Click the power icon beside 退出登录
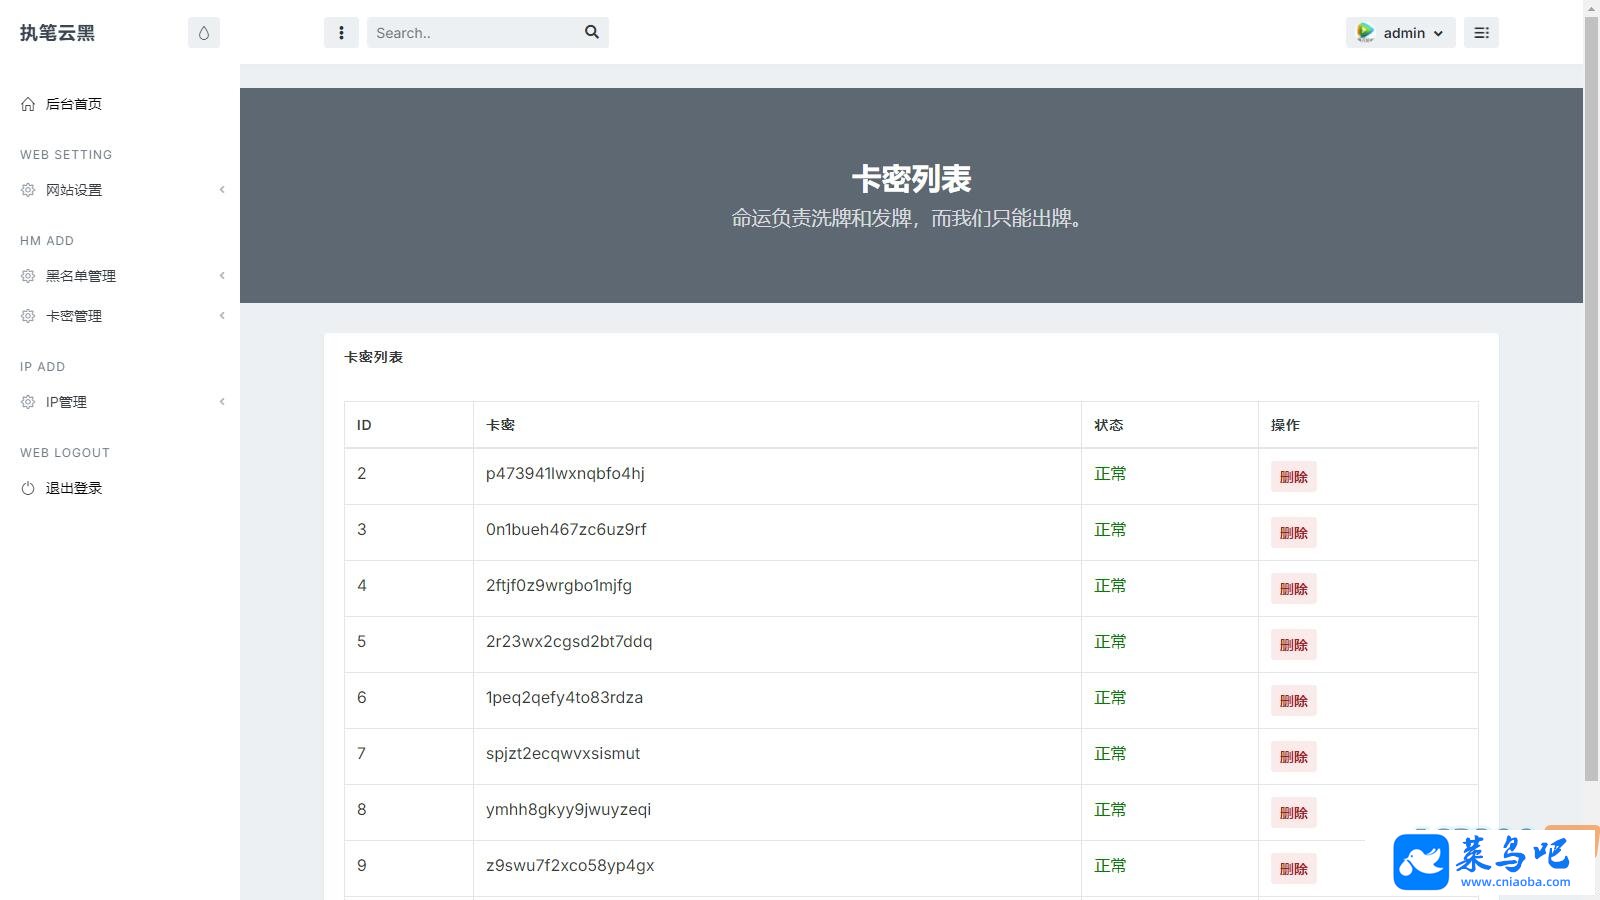This screenshot has height=900, width=1600. coord(28,488)
